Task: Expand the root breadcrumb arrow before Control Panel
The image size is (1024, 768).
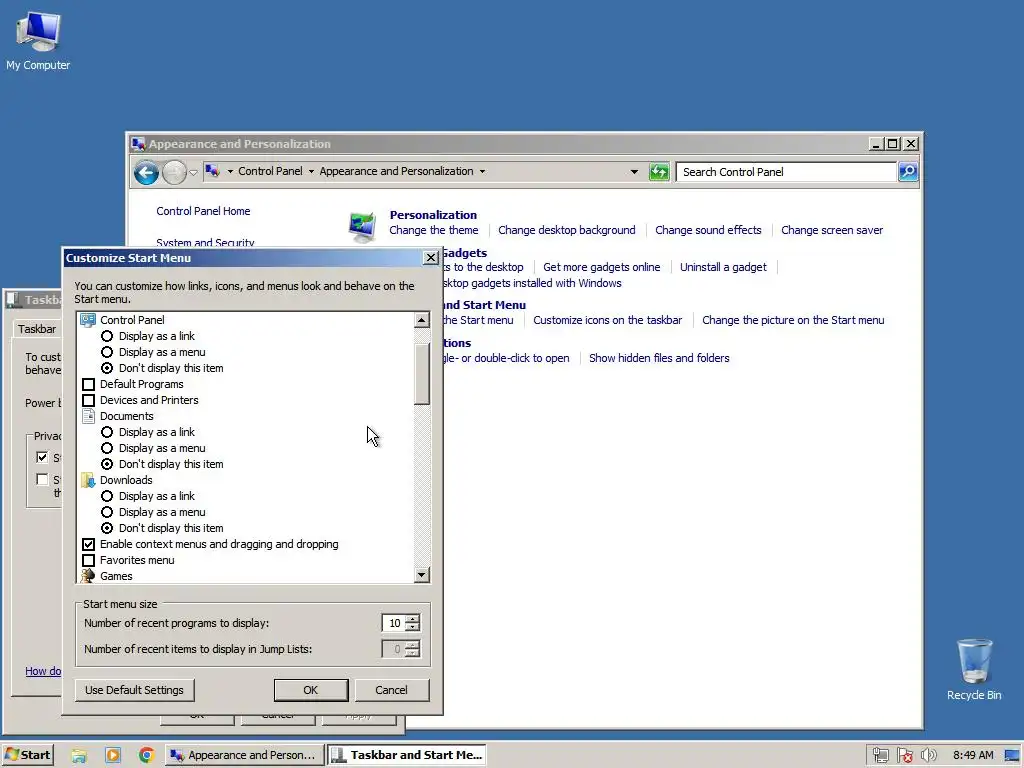Action: [230, 171]
